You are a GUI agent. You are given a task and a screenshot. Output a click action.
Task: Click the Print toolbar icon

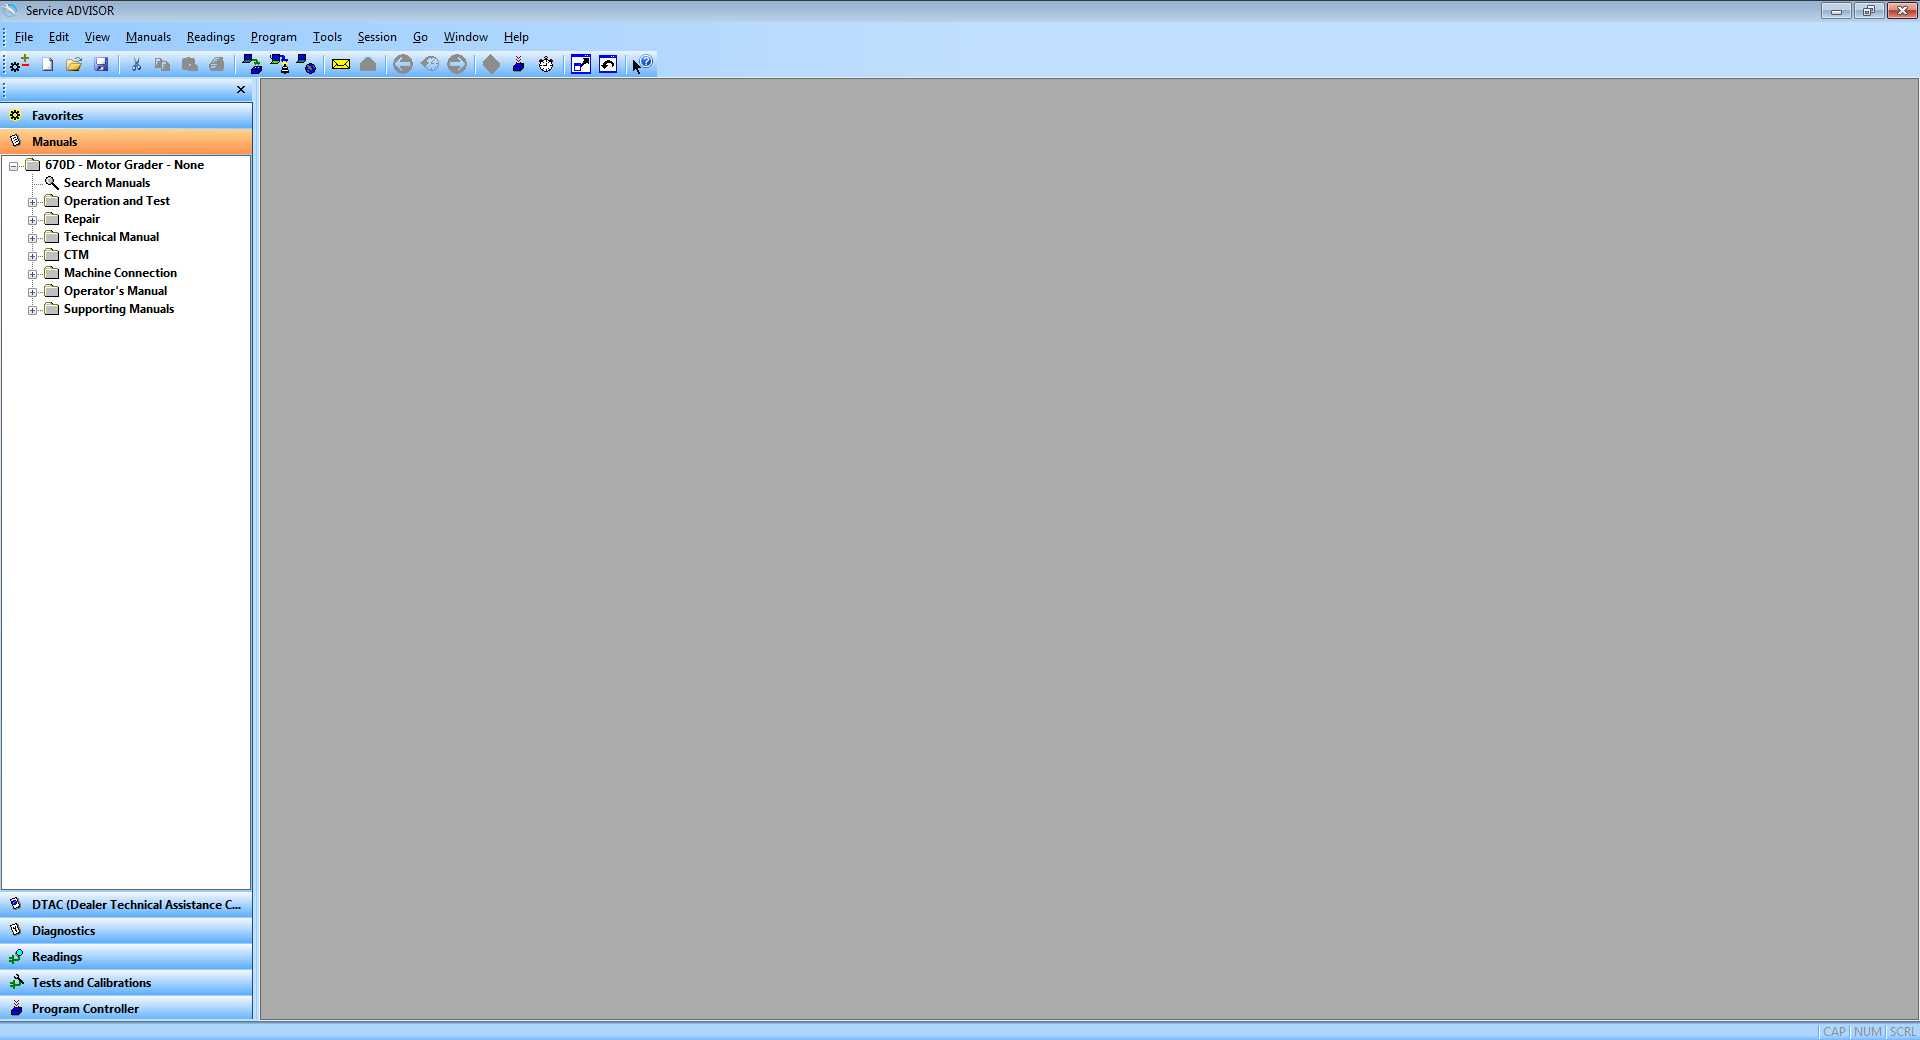tap(216, 64)
